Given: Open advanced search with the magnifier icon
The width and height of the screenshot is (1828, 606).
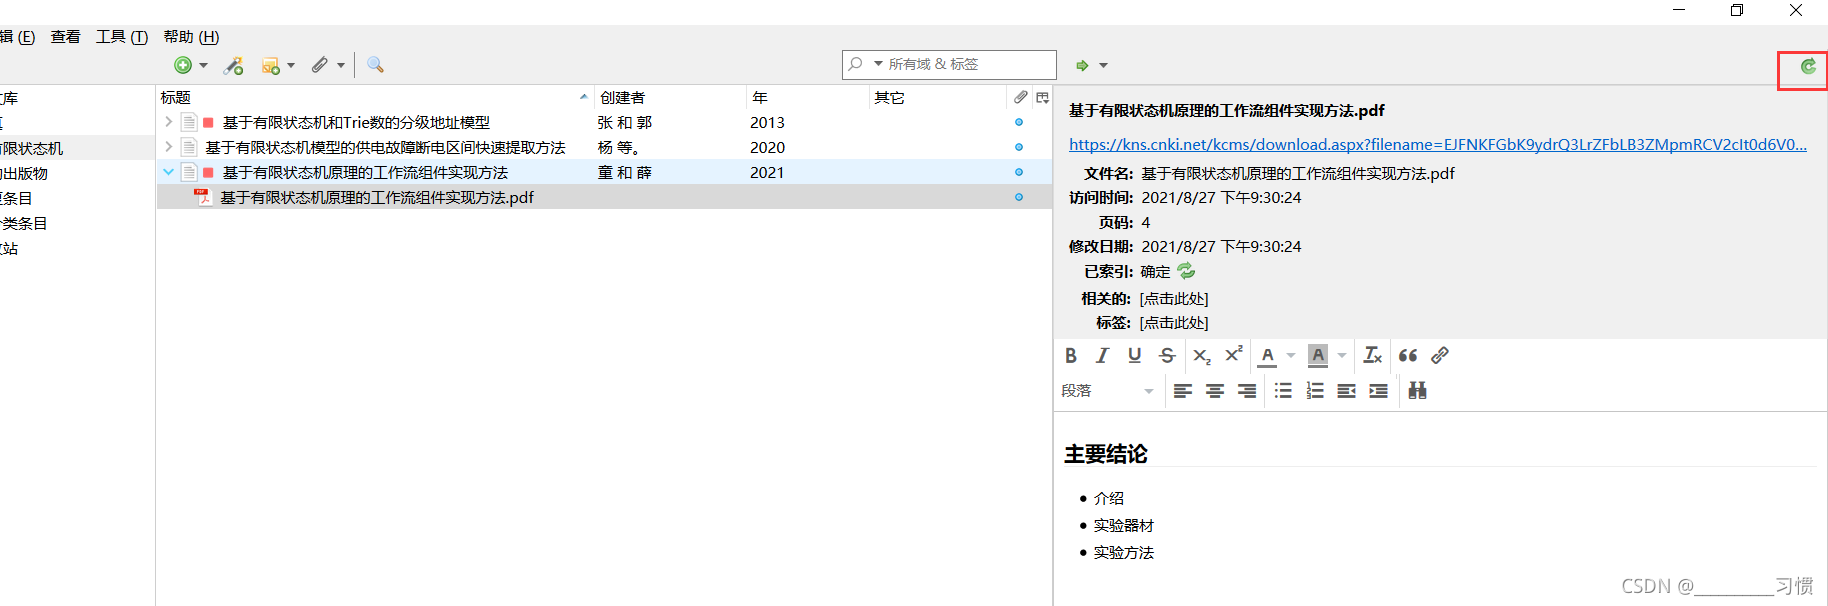Looking at the screenshot, I should (x=375, y=65).
